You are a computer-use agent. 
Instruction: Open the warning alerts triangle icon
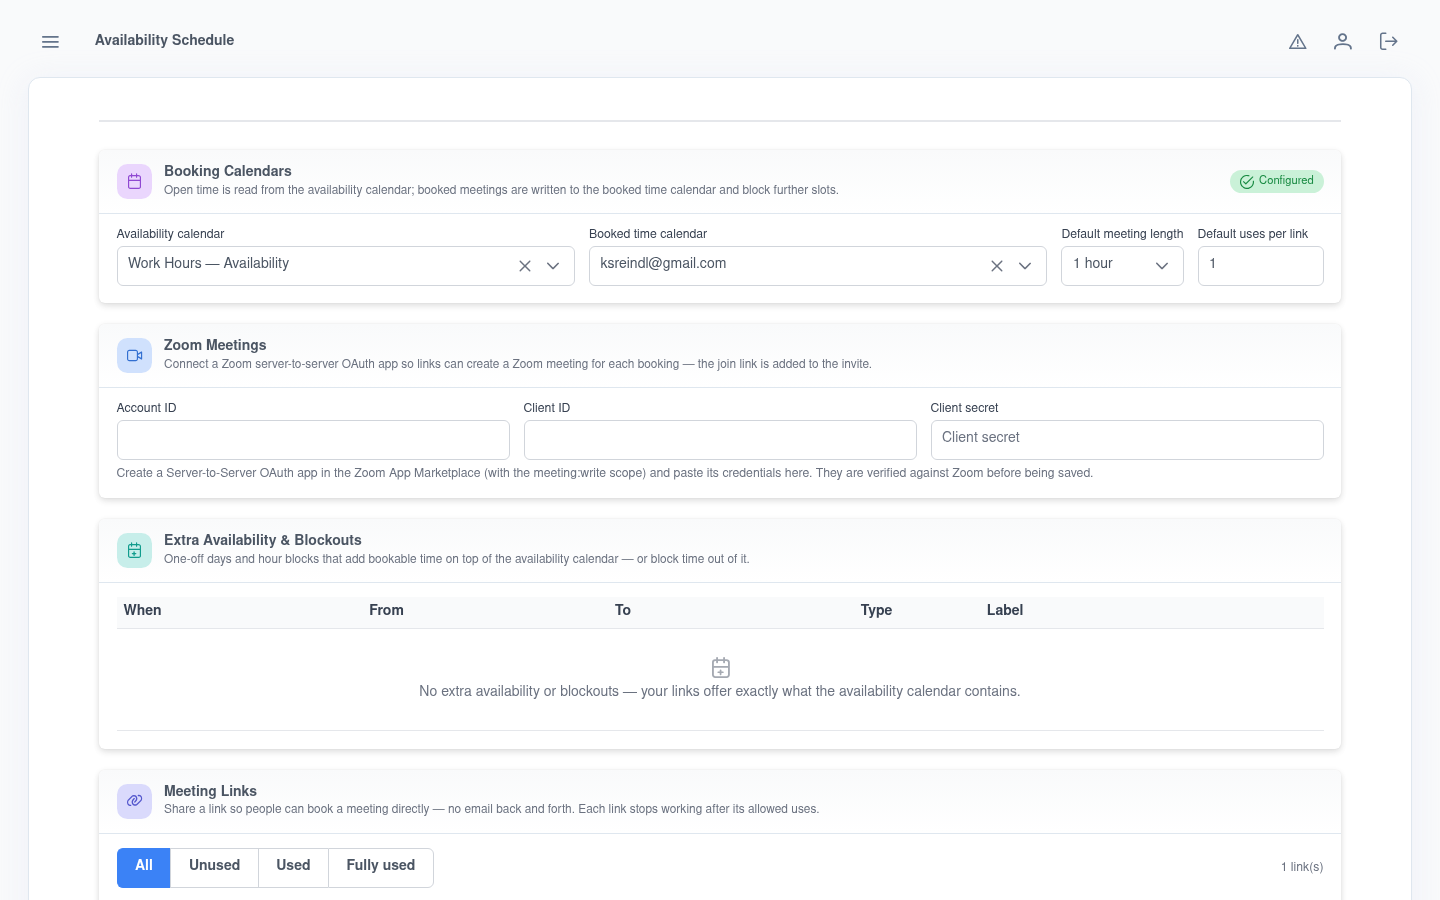(x=1298, y=42)
